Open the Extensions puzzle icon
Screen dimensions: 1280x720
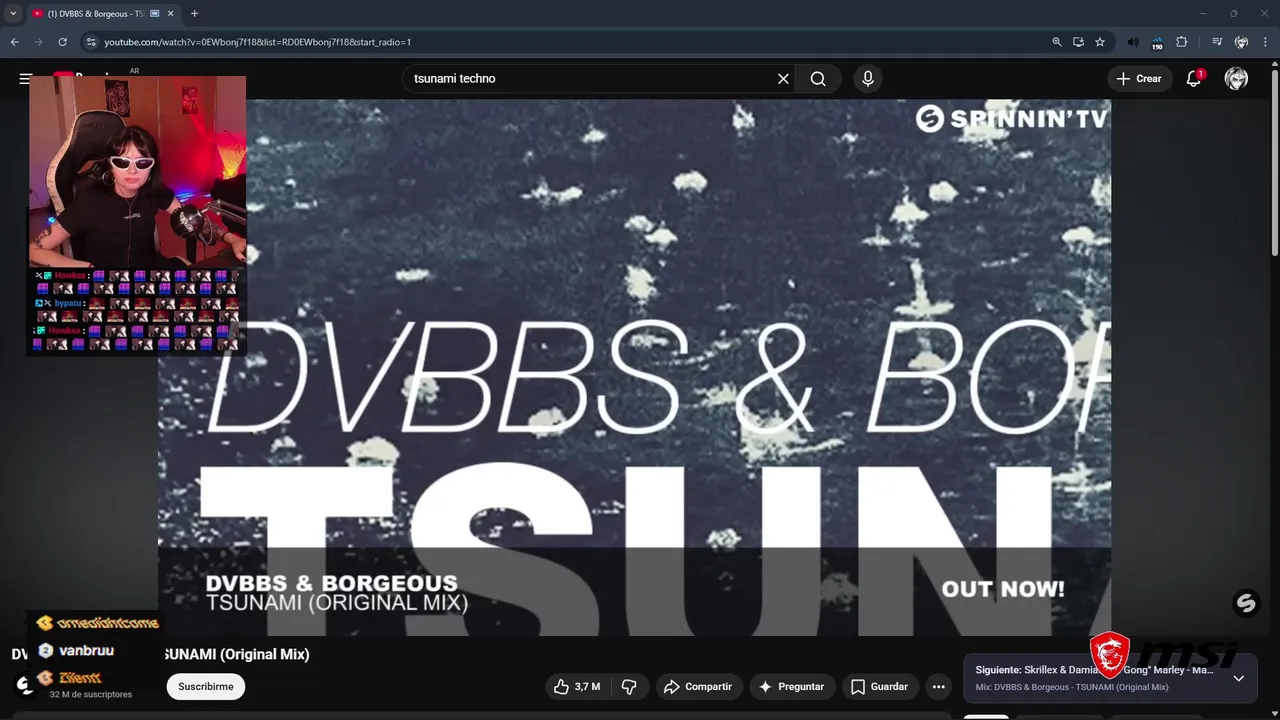tap(1182, 42)
